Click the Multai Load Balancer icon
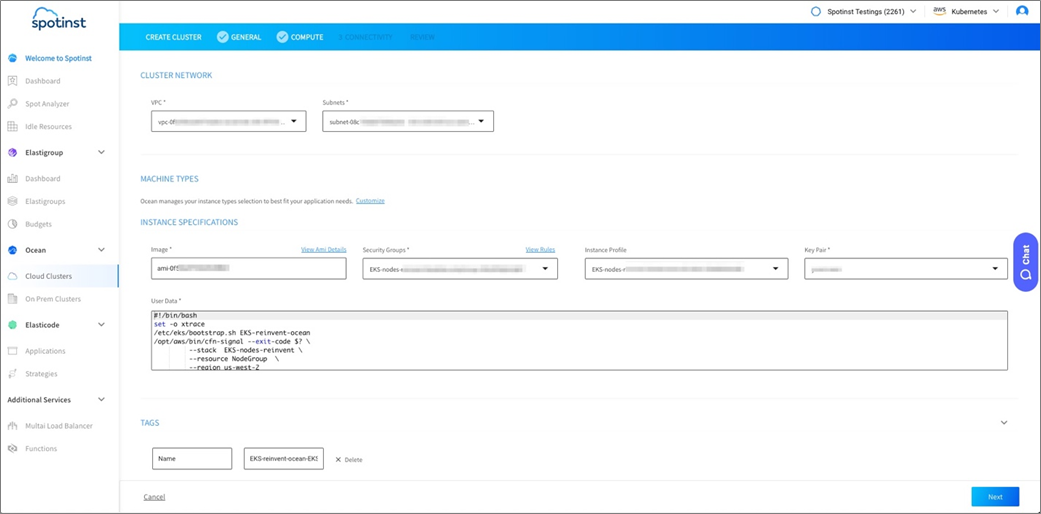 (12, 426)
